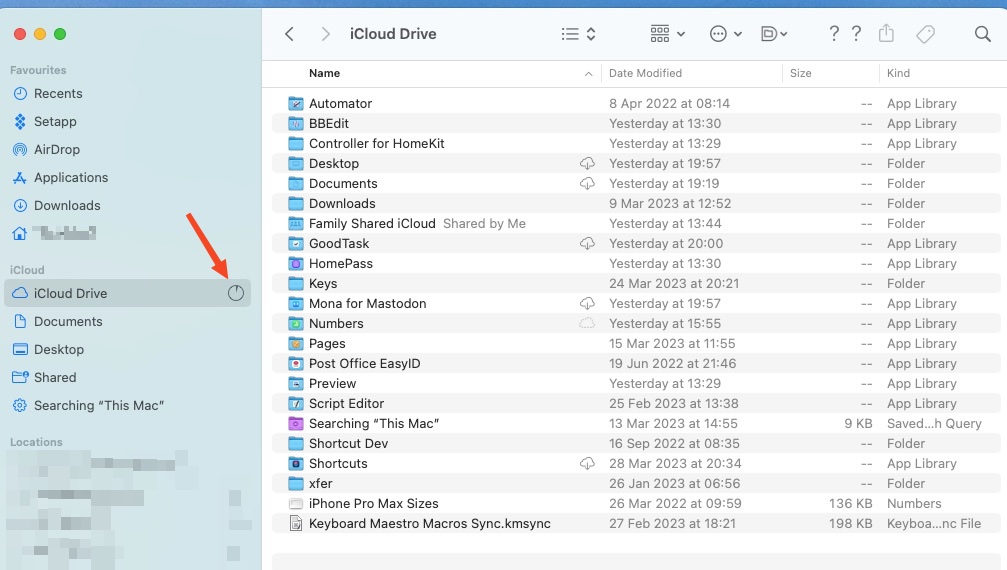The width and height of the screenshot is (1007, 570).
Task: Click Shared by Me label
Action: click(484, 223)
